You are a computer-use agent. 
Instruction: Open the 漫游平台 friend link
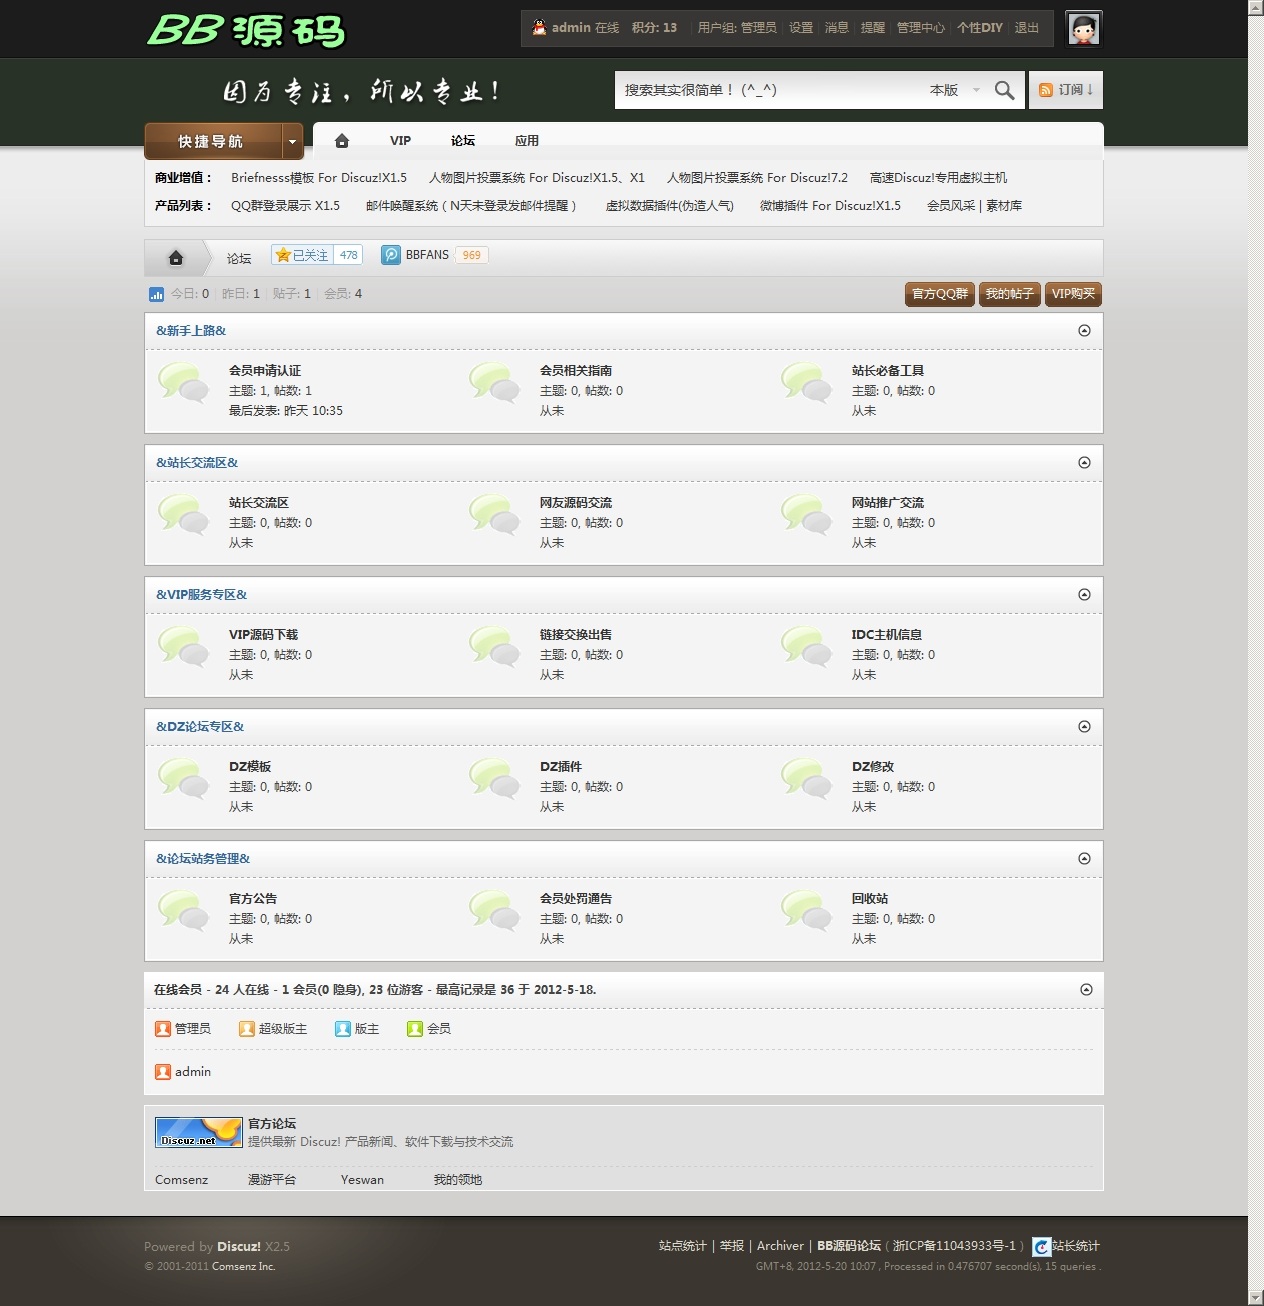pyautogui.click(x=272, y=1180)
